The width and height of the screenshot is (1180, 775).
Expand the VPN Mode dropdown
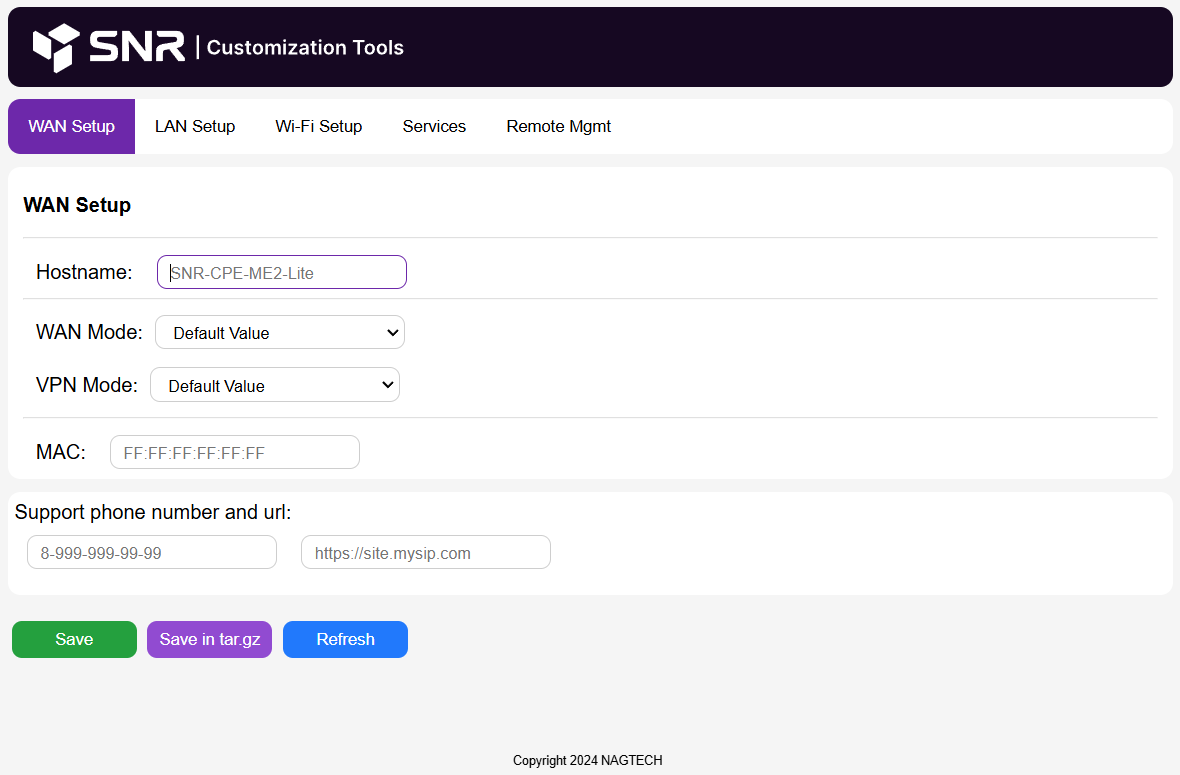pos(274,386)
